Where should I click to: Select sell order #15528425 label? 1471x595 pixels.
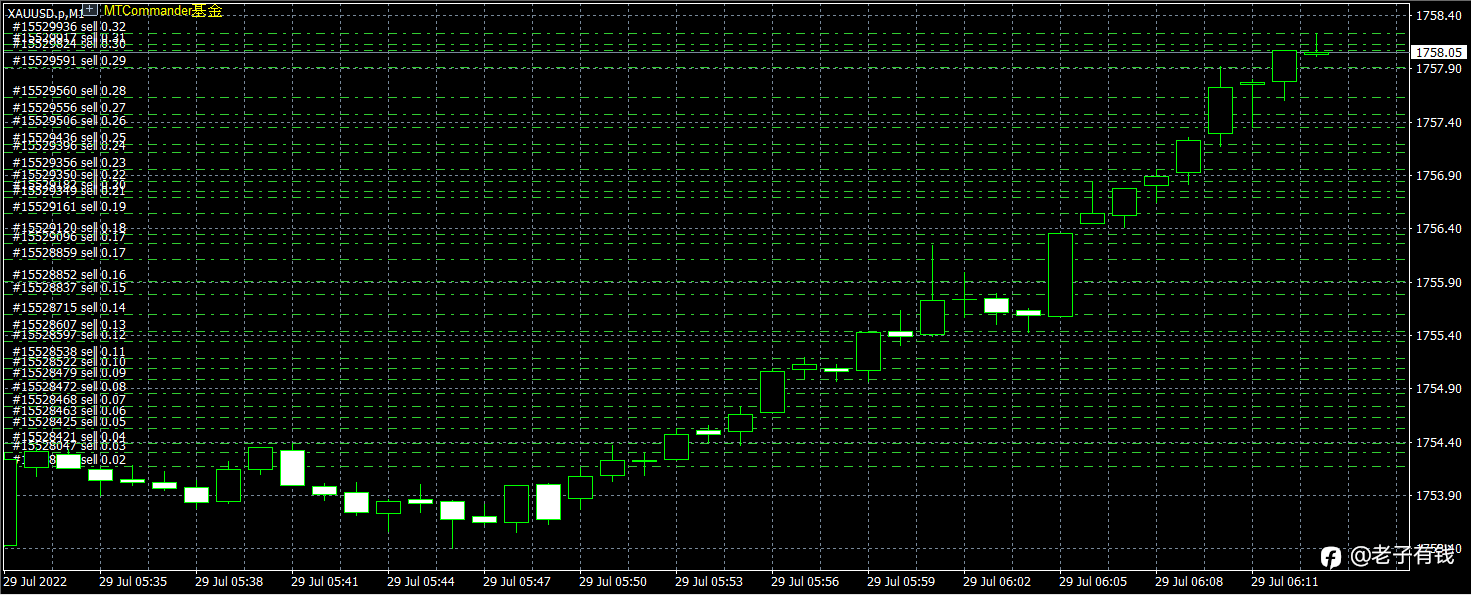[x=69, y=422]
